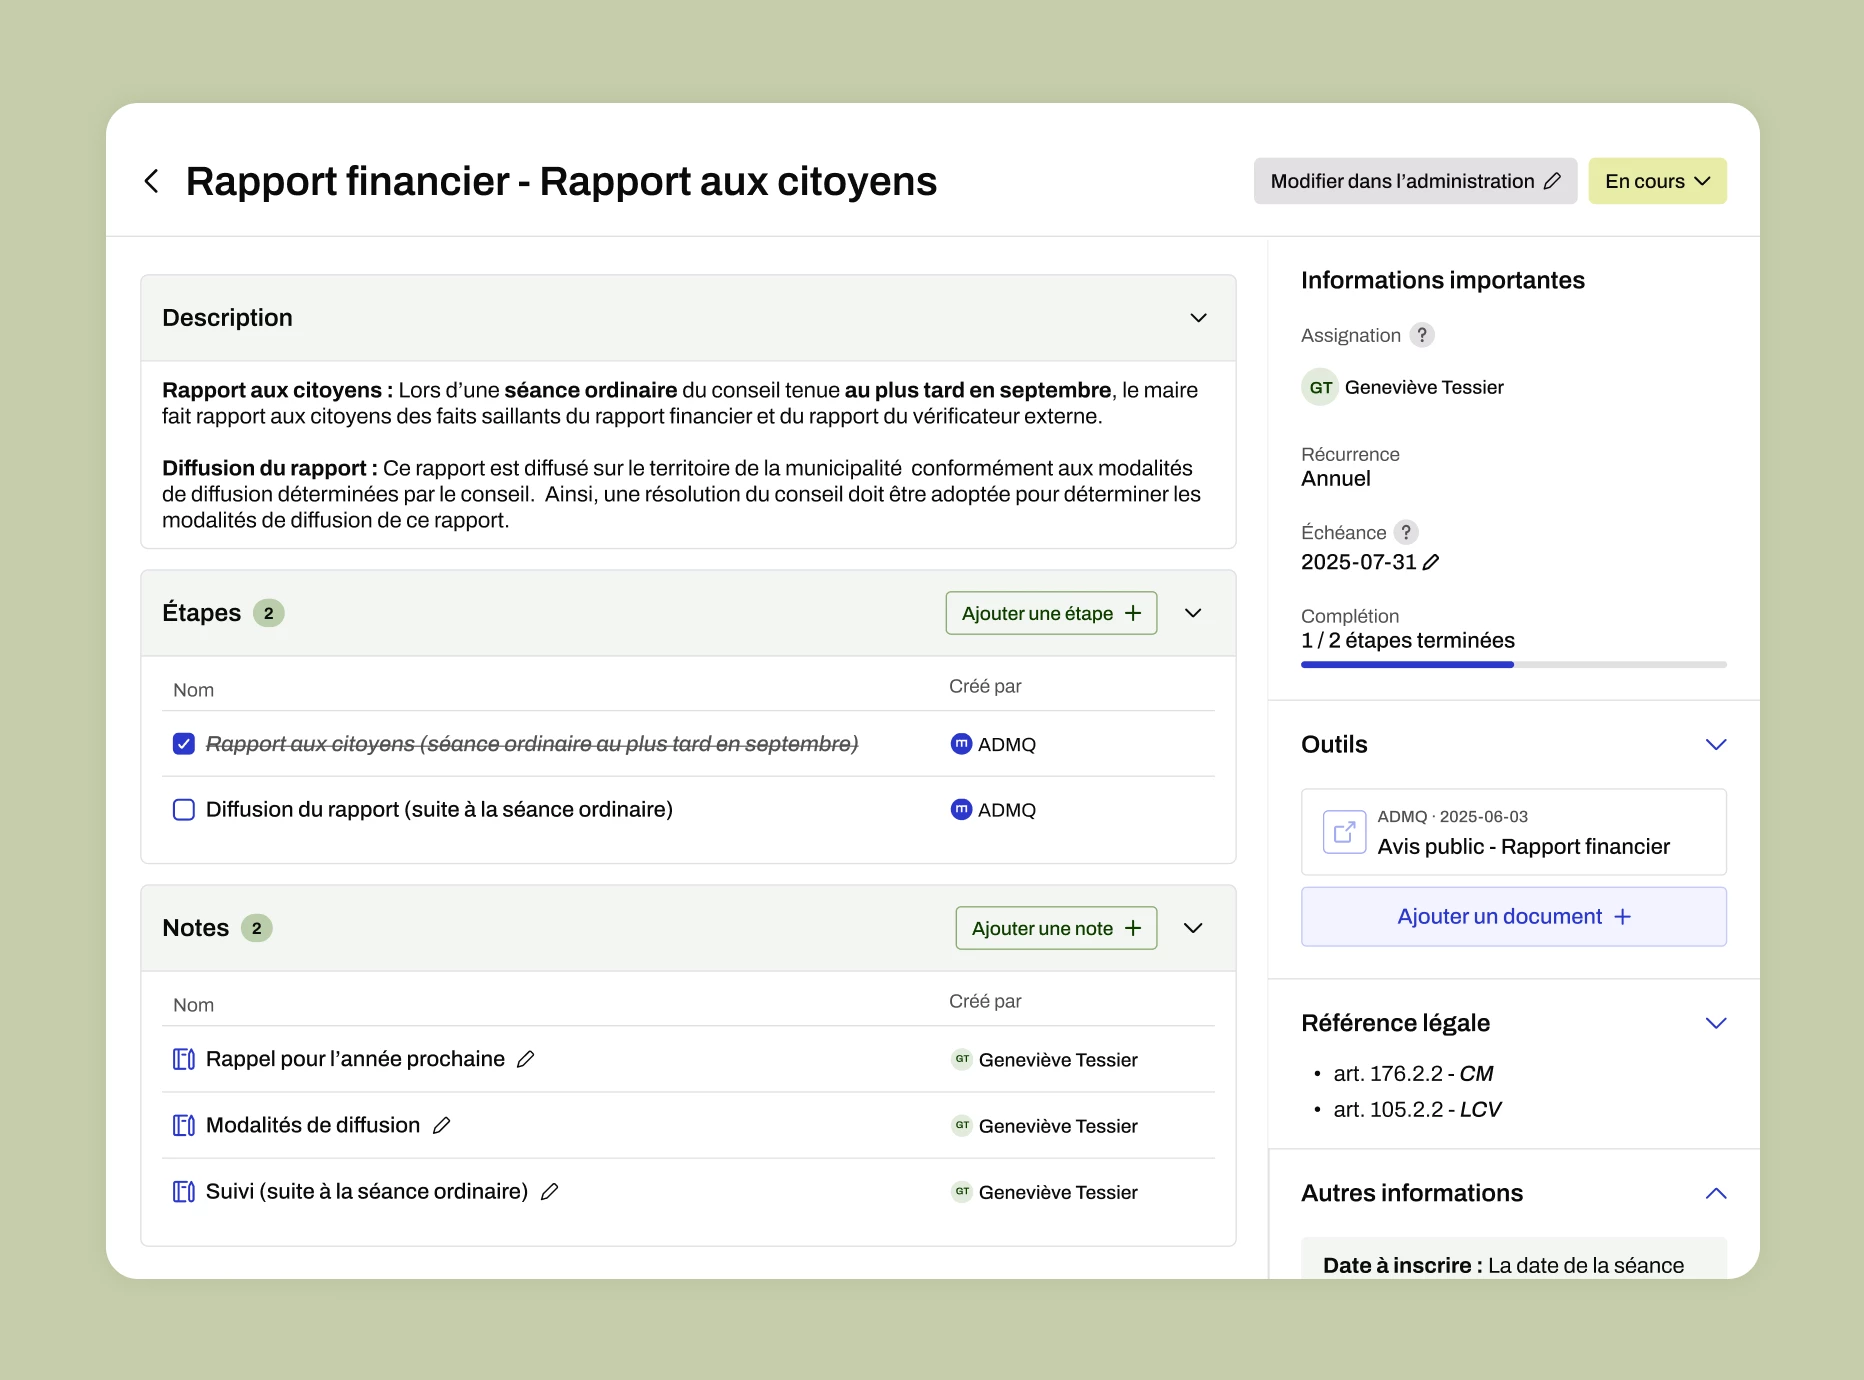
Task: Open the Avis public - Rapport financier document
Action: [1522, 846]
